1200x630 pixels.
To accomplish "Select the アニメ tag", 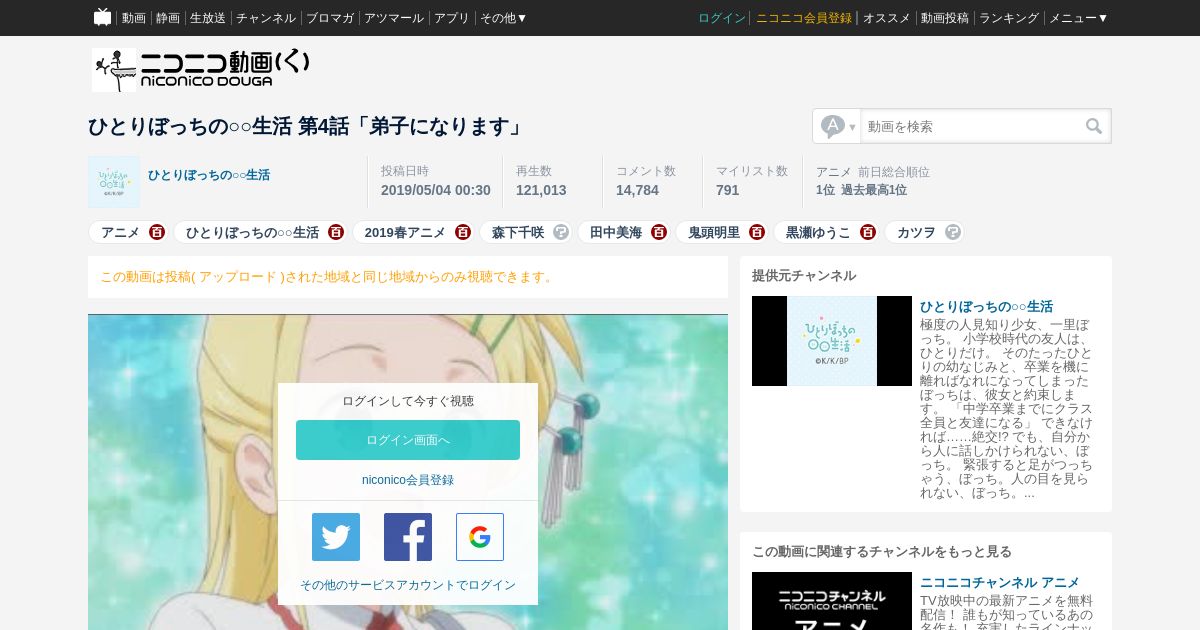I will [x=120, y=232].
